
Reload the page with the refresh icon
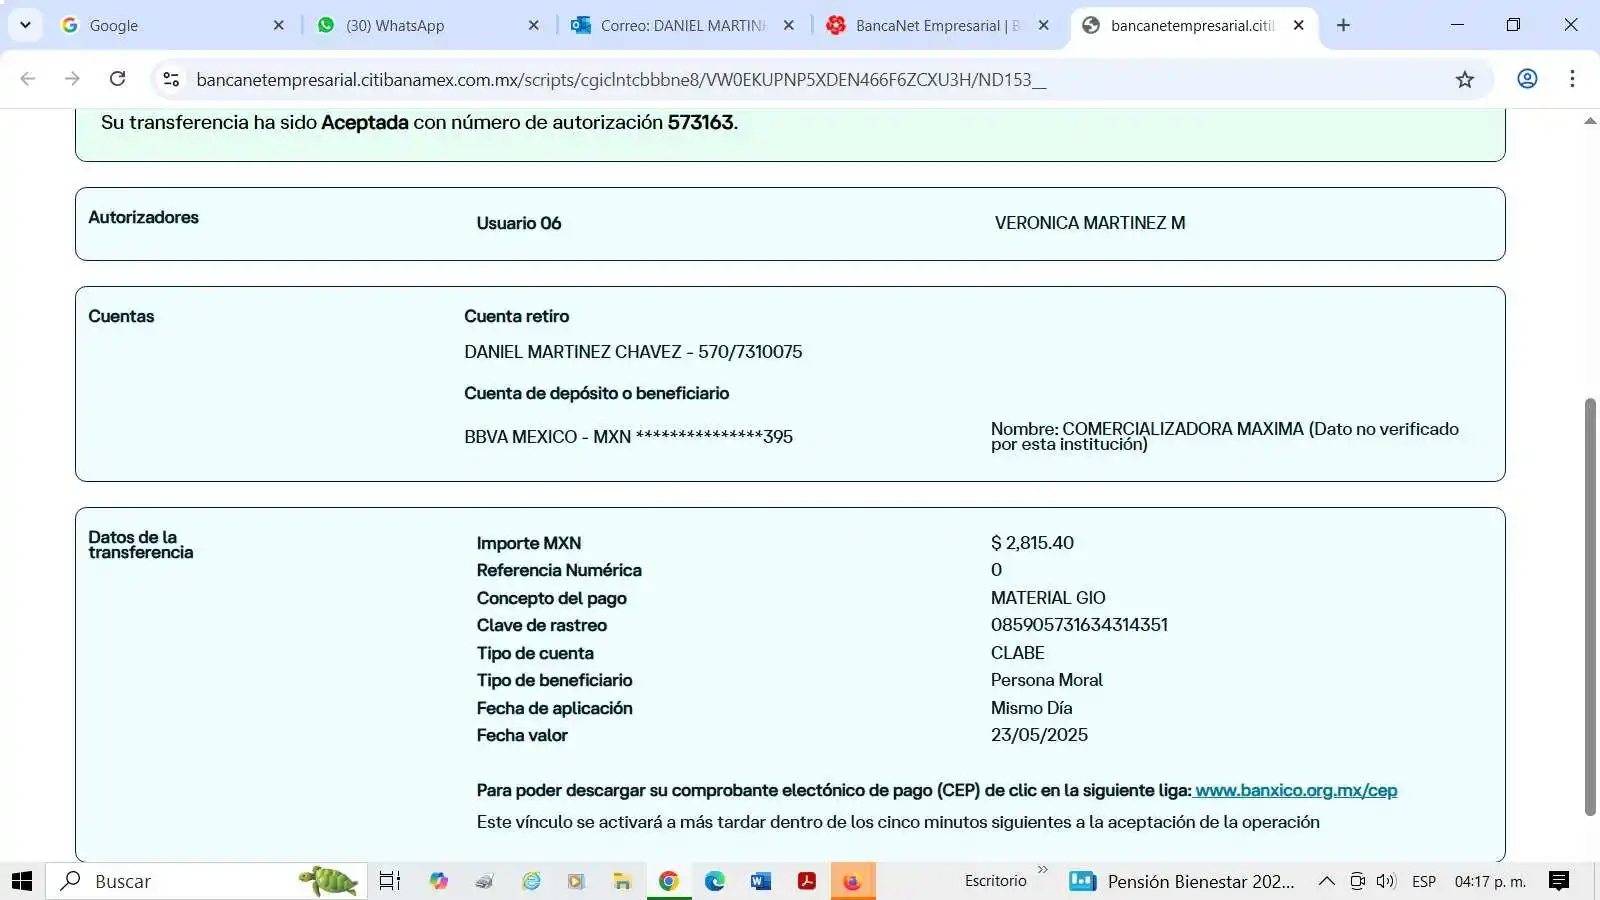117,79
